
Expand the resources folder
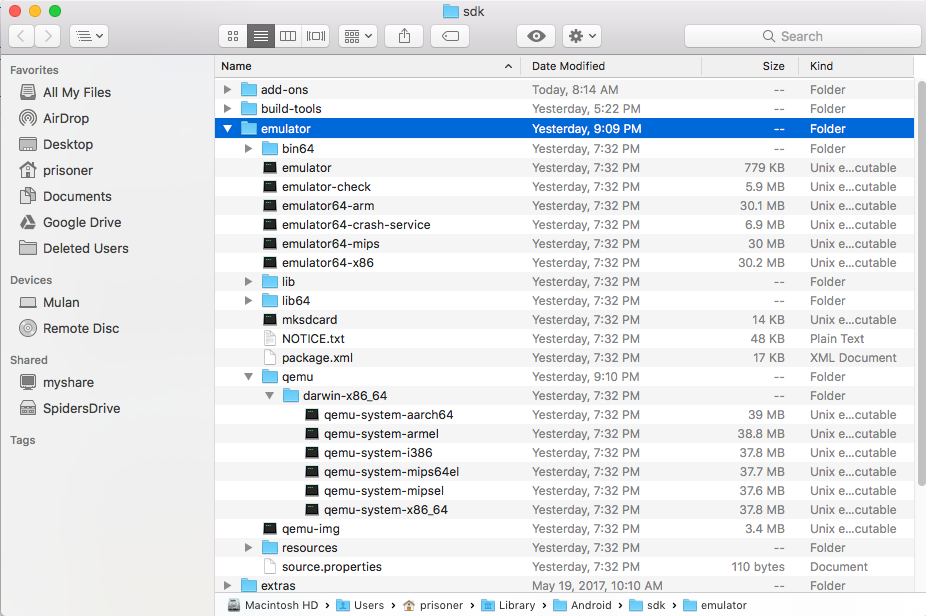point(249,547)
